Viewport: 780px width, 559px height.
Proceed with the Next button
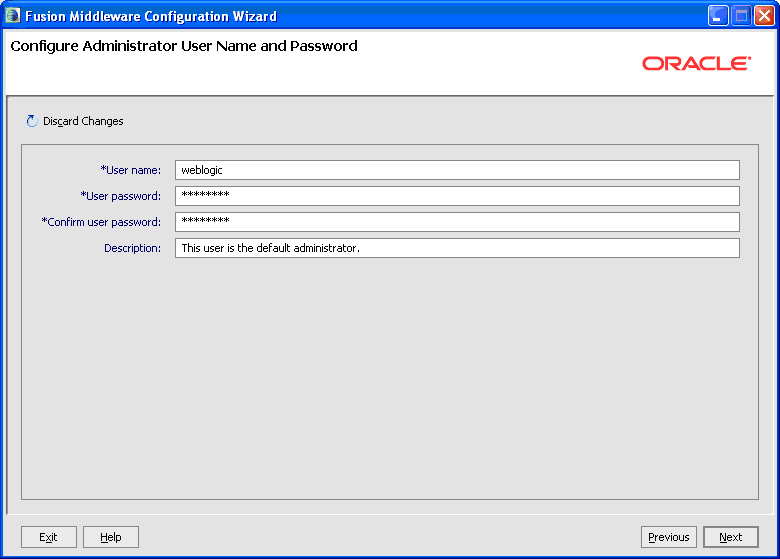click(731, 537)
